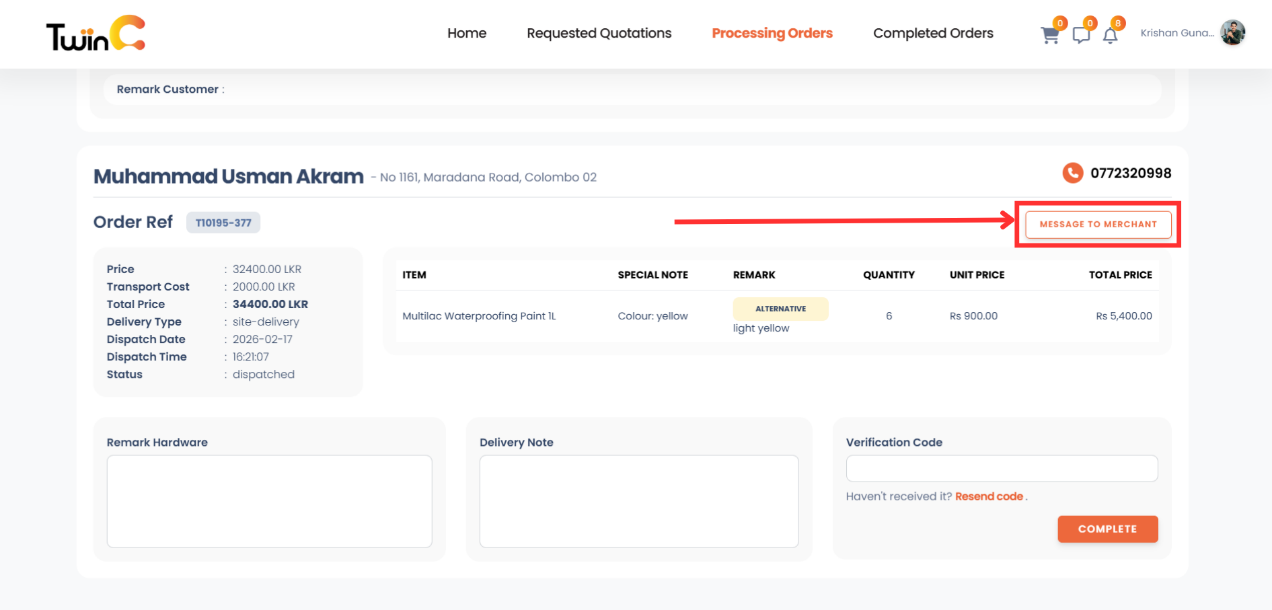Click the Message to Merchant button
The height and width of the screenshot is (610, 1272).
click(x=1097, y=224)
